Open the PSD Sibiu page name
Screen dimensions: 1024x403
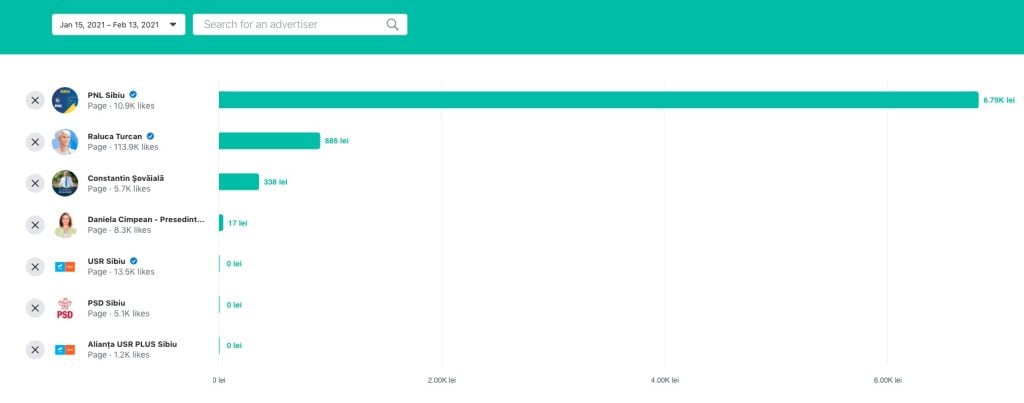pyautogui.click(x=106, y=303)
